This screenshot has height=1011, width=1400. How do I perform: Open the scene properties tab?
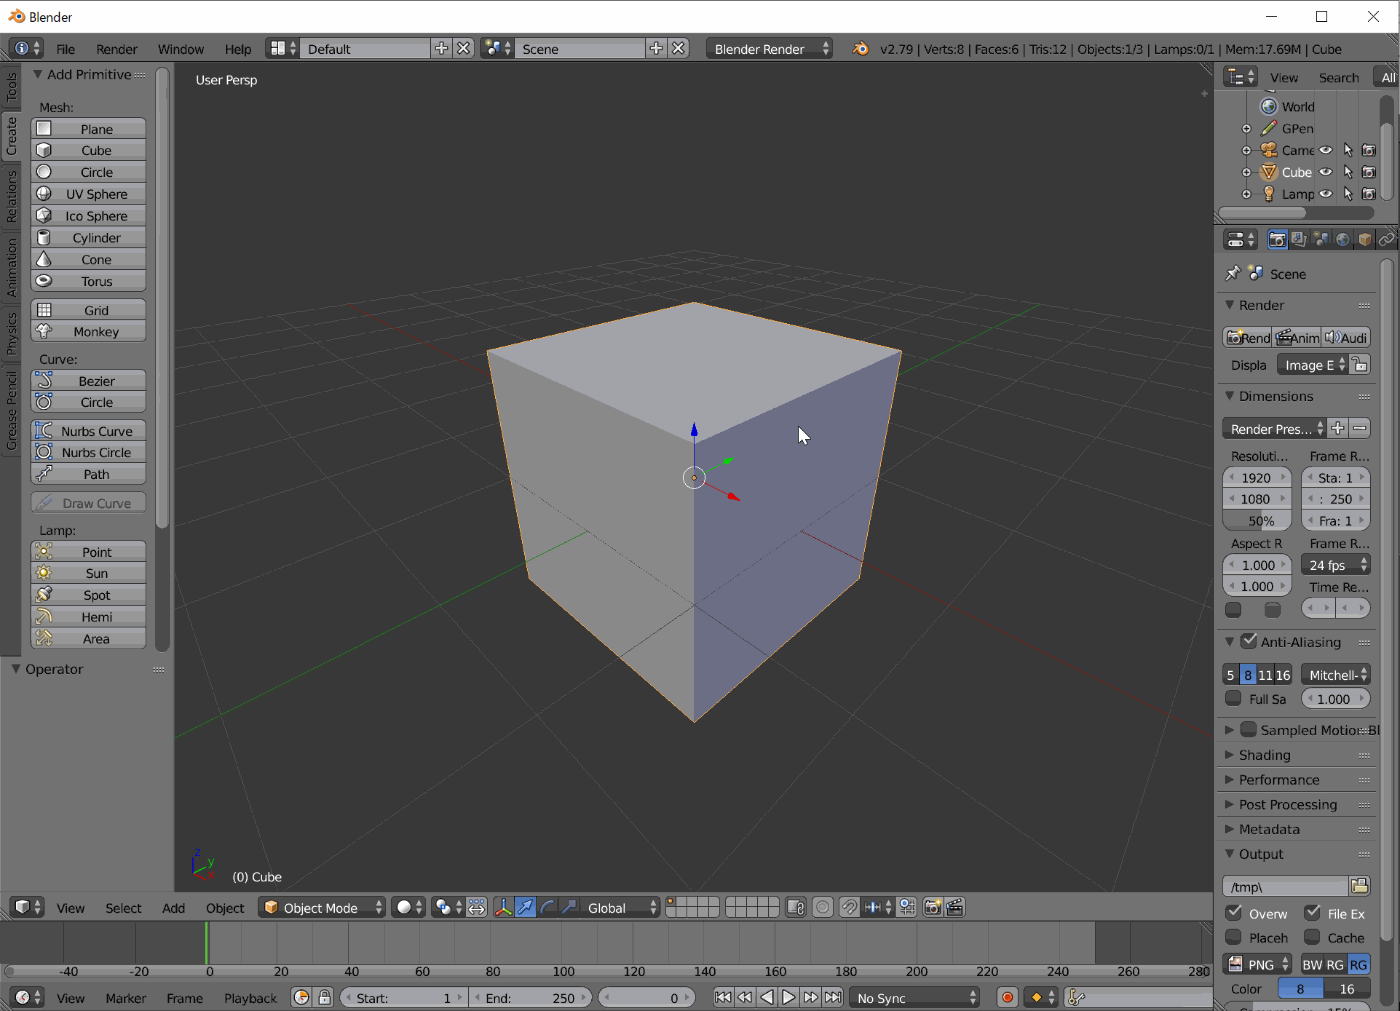coord(1321,240)
